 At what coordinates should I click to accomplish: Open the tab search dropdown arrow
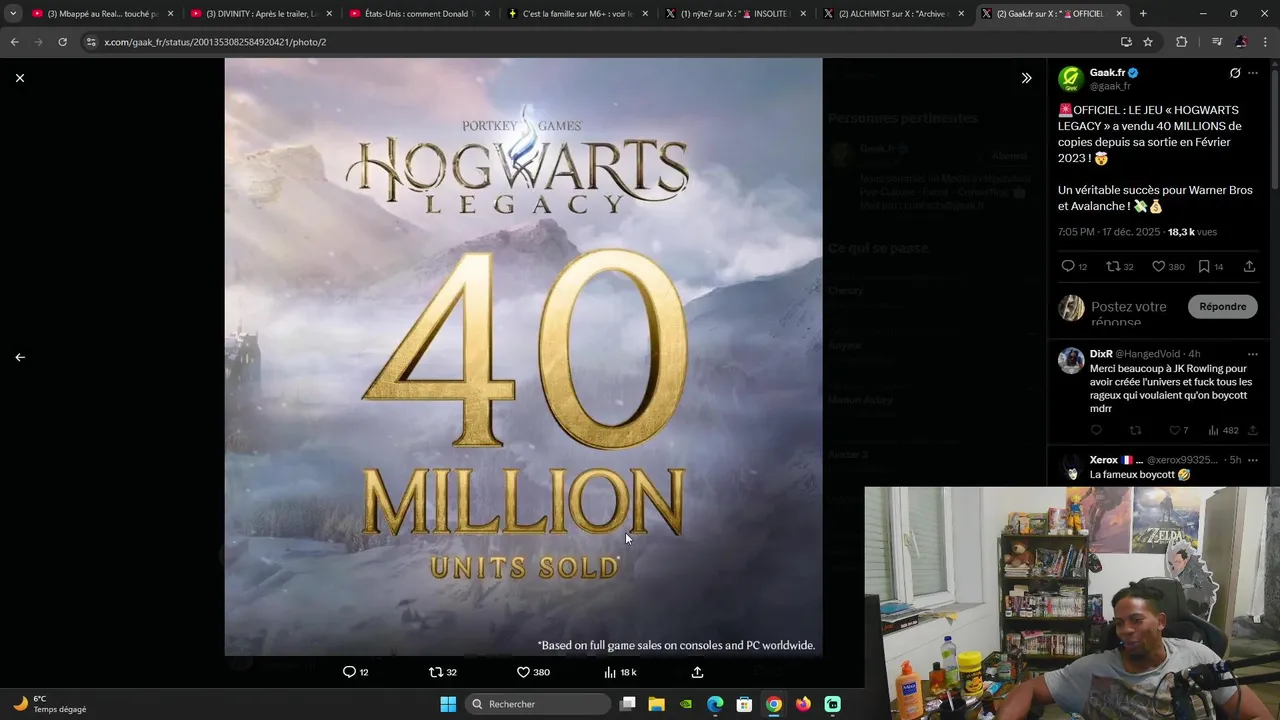[x=12, y=14]
